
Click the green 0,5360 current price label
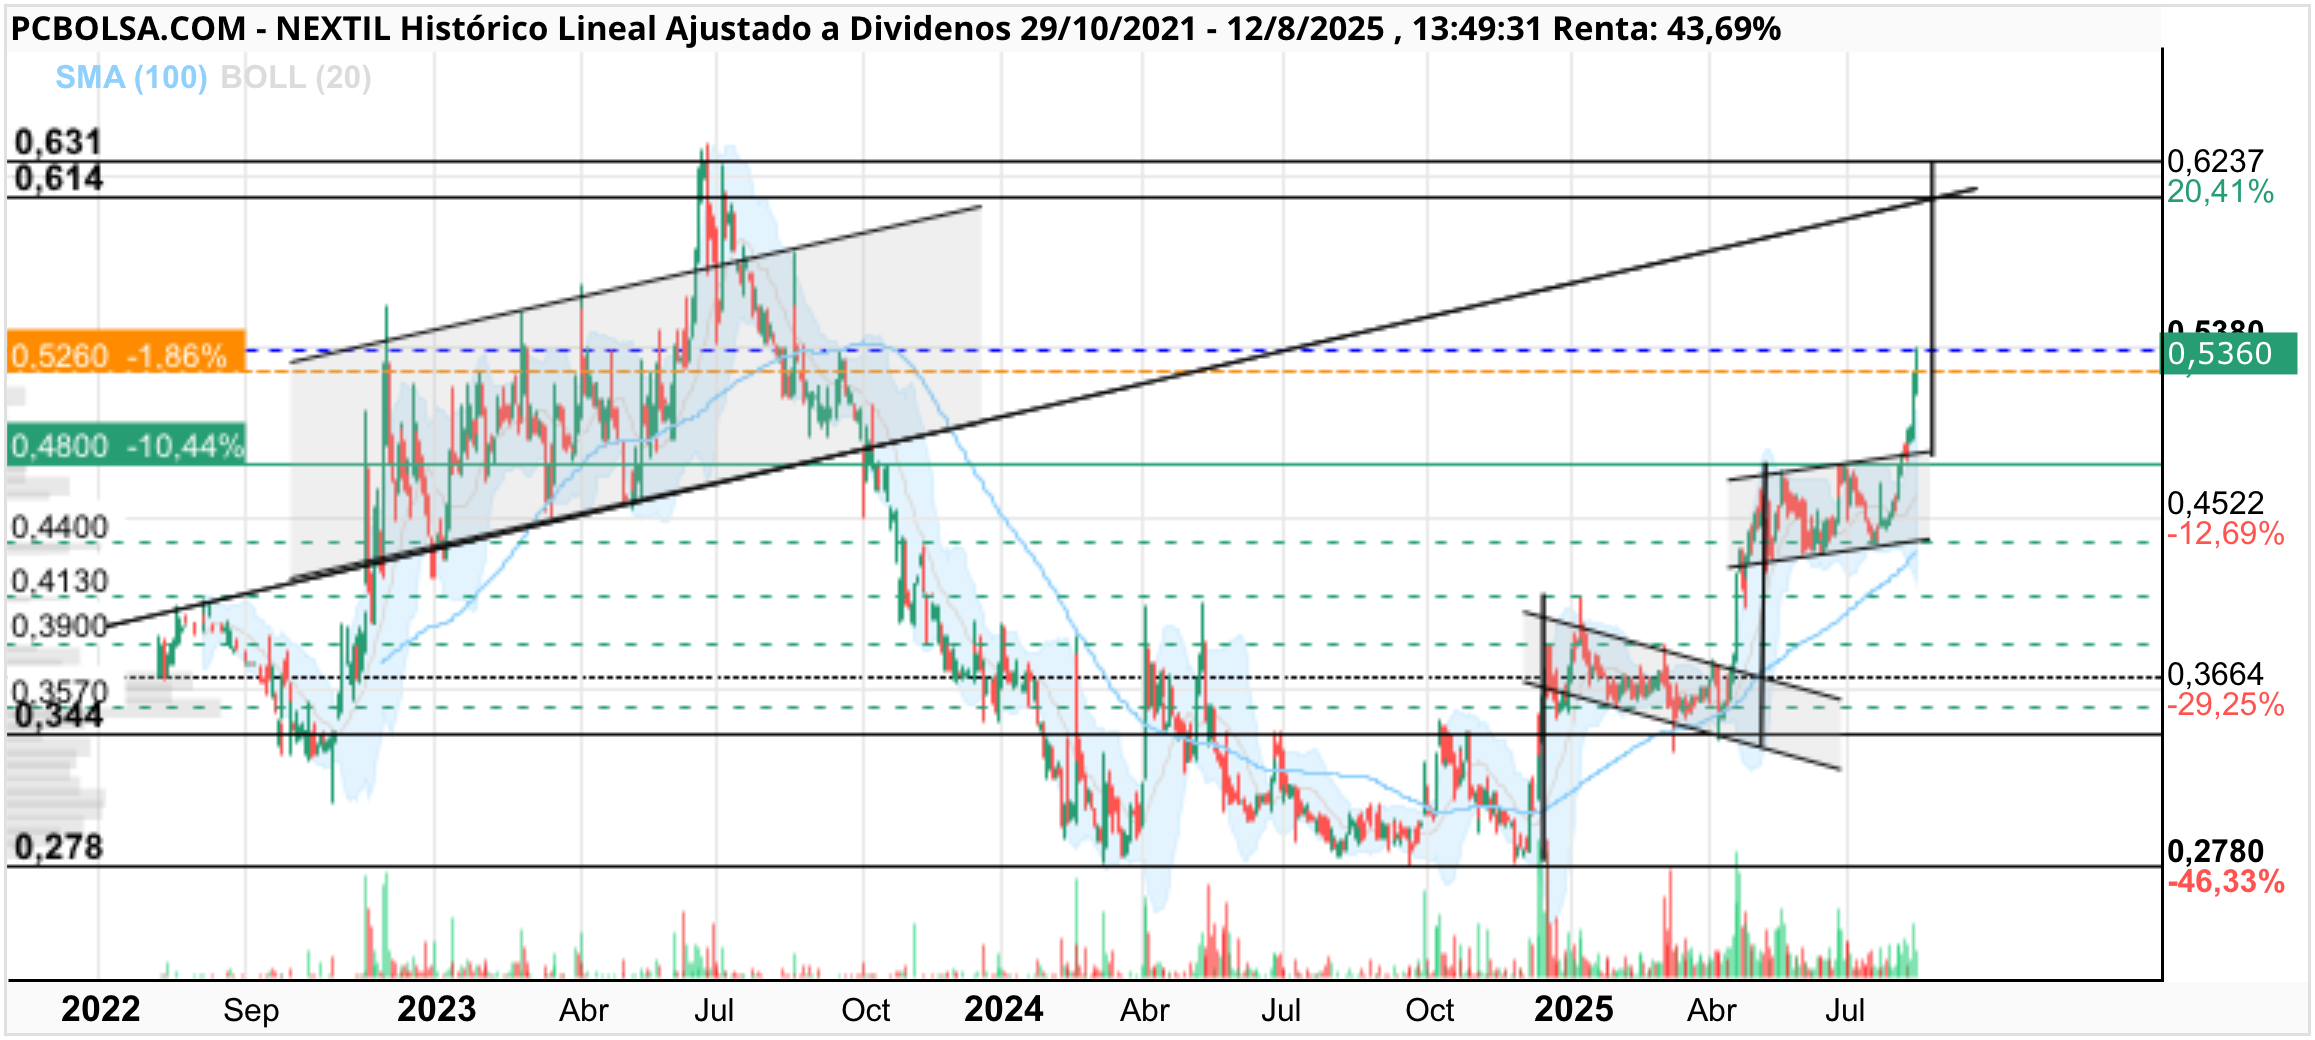point(2229,354)
